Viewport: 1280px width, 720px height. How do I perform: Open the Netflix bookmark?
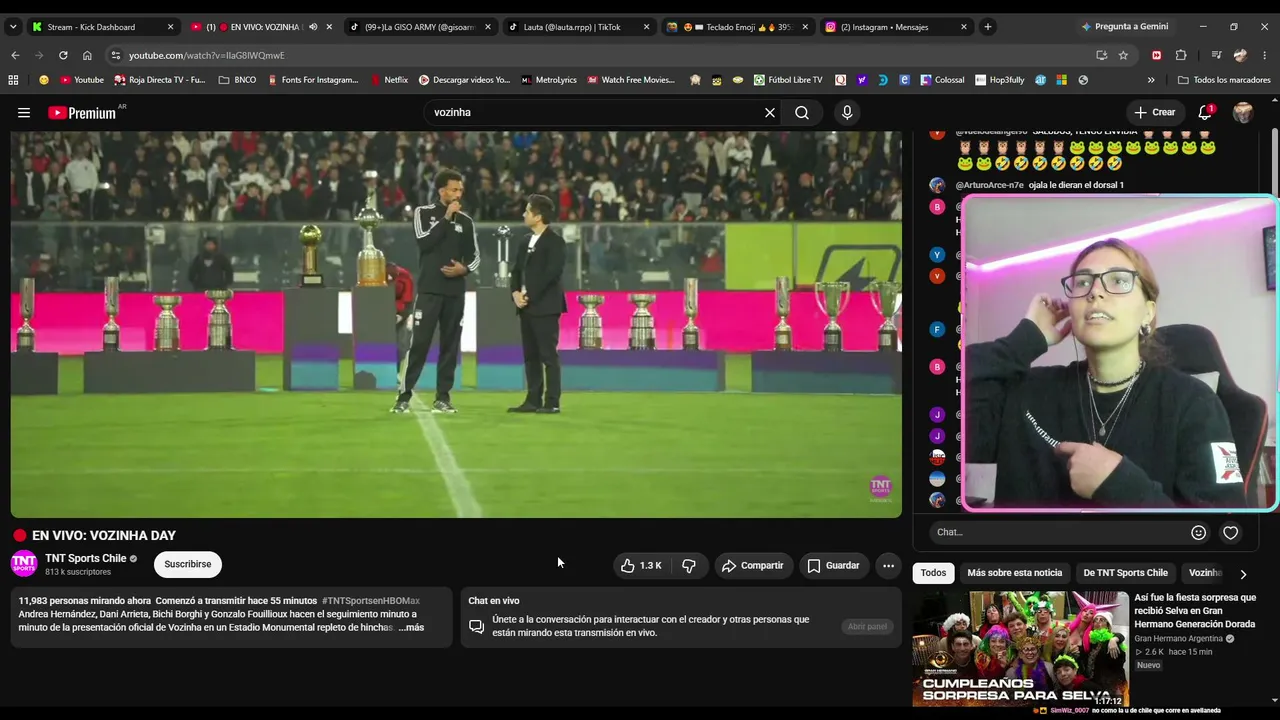coord(389,80)
